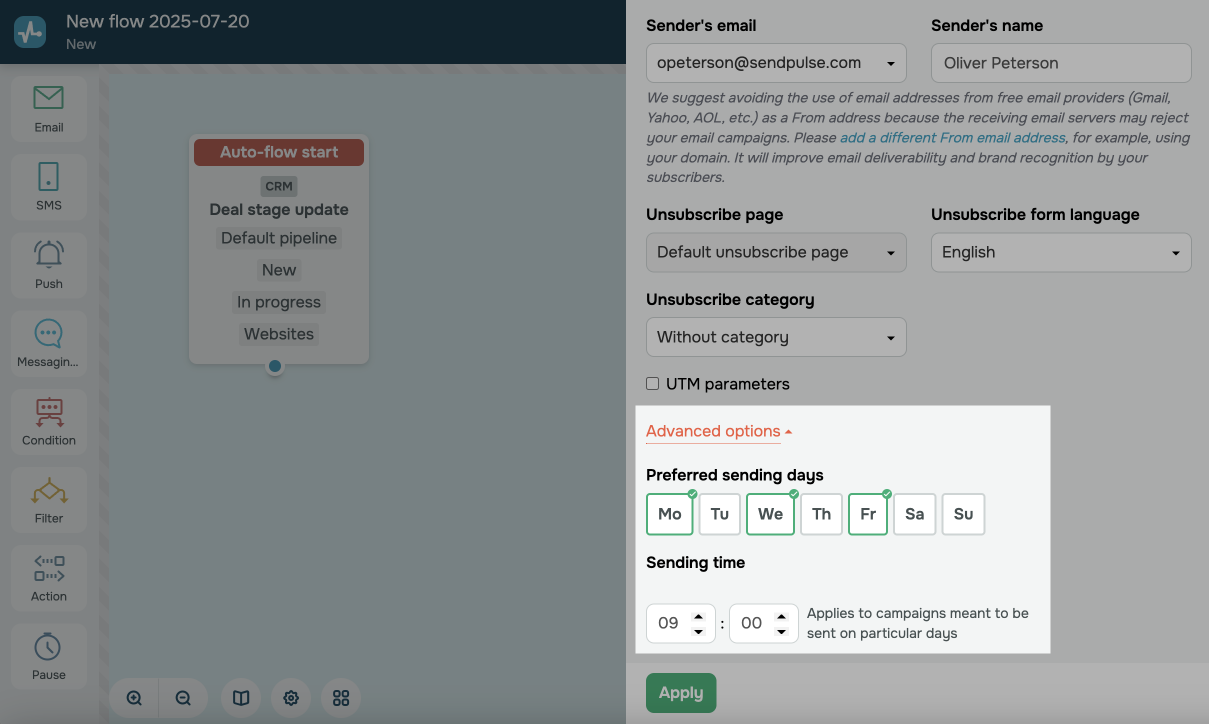Image resolution: width=1209 pixels, height=724 pixels.
Task: Choose the Messaging element icon
Action: [48, 342]
